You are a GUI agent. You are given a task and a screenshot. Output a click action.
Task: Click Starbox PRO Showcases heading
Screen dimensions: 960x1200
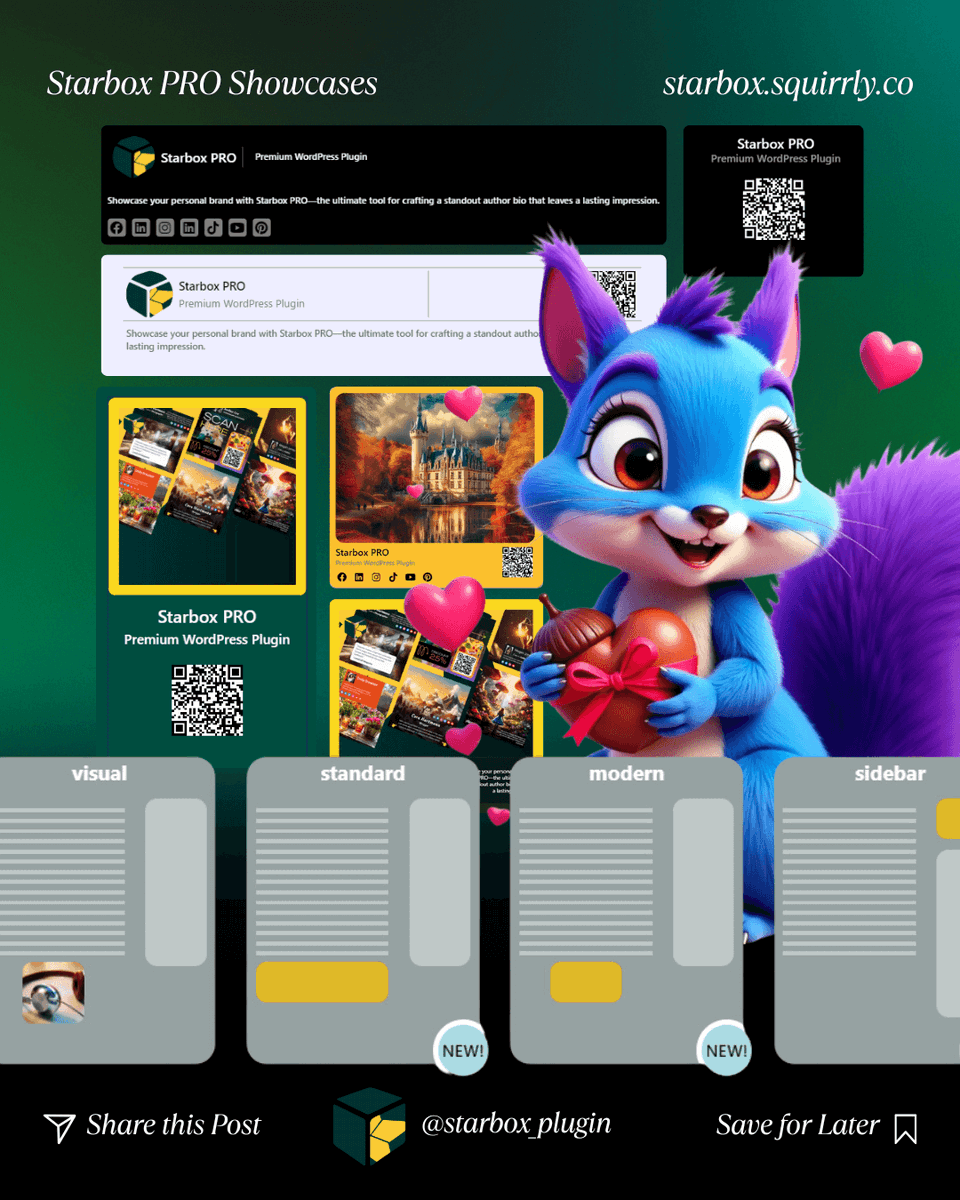point(212,83)
